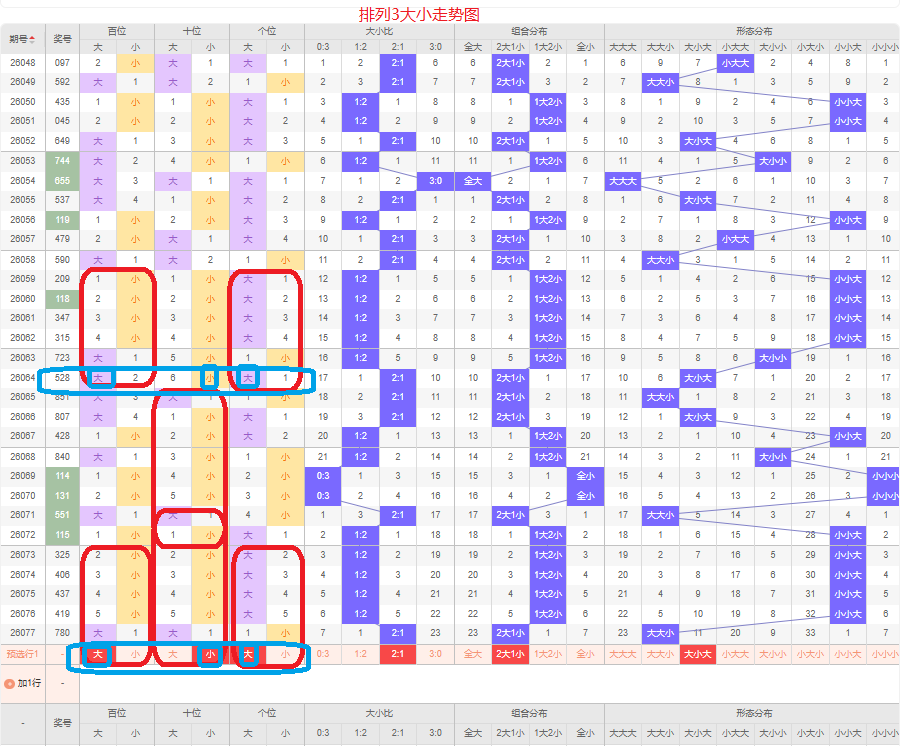The image size is (900, 746).
Task: Select the 2:1 ratio in 预选行1 row
Action: point(398,655)
